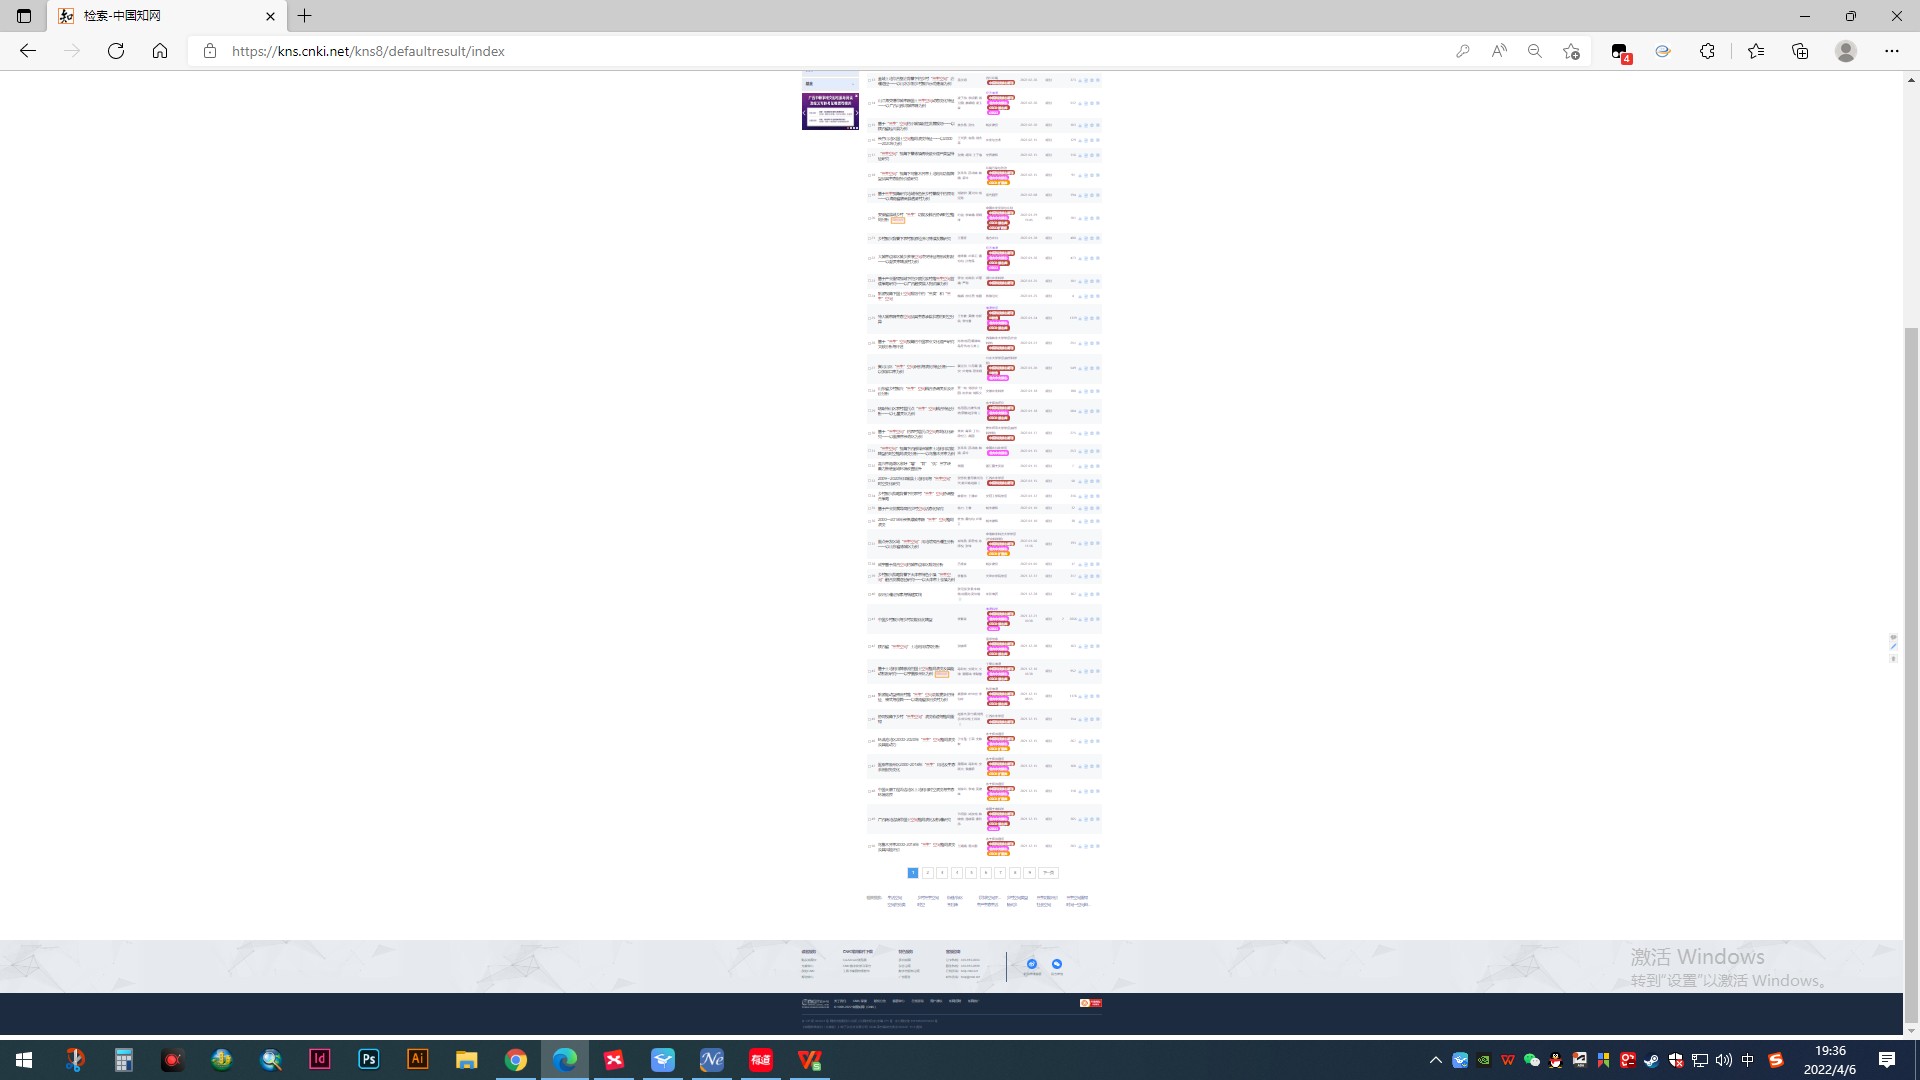Expand the hidden system tray icons chevron

1436,1060
